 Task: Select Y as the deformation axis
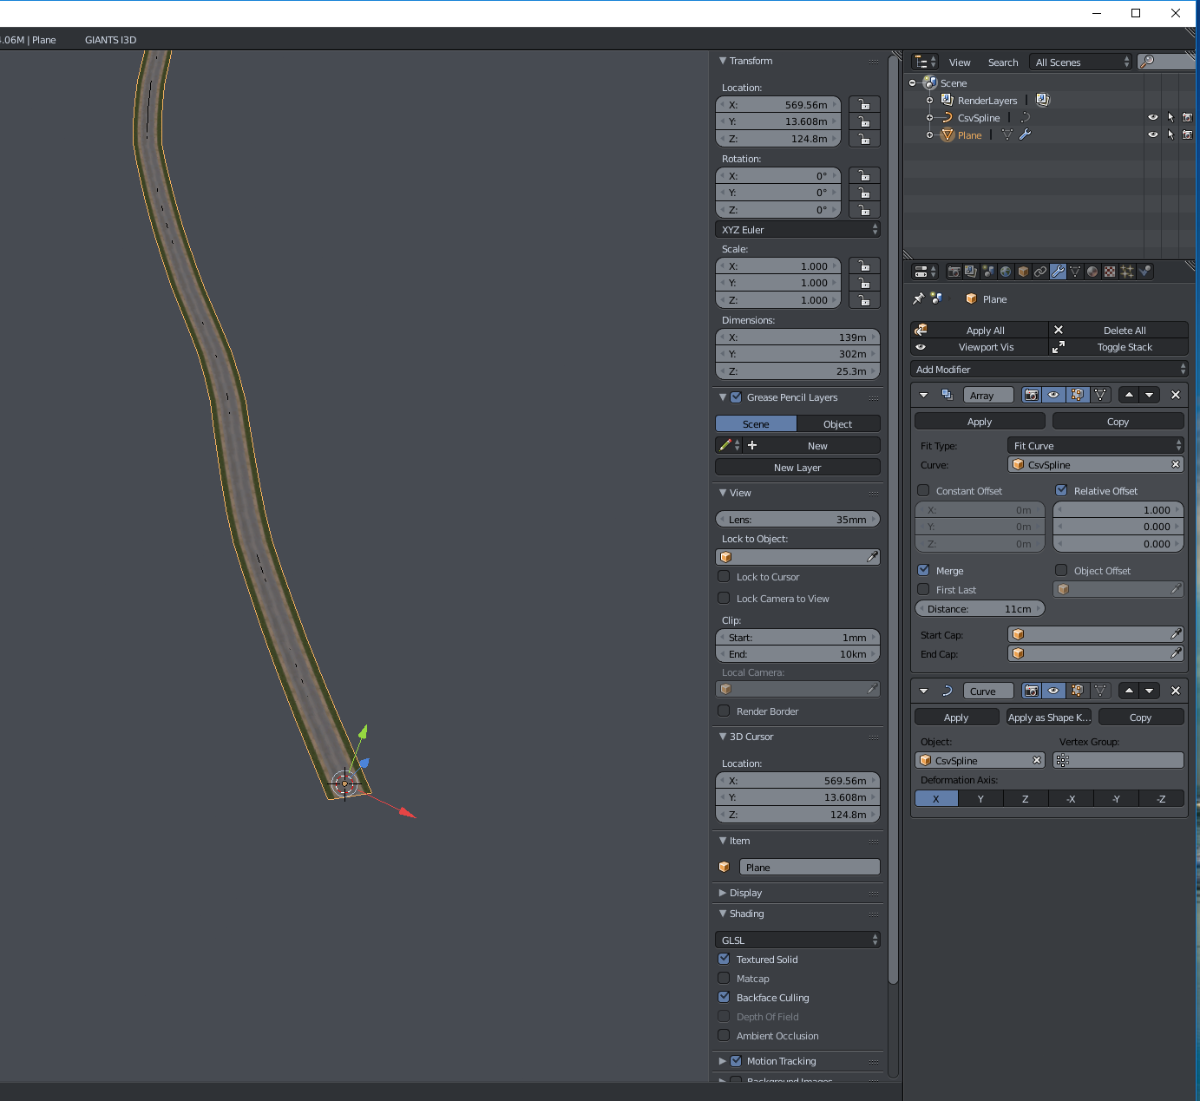(980, 799)
